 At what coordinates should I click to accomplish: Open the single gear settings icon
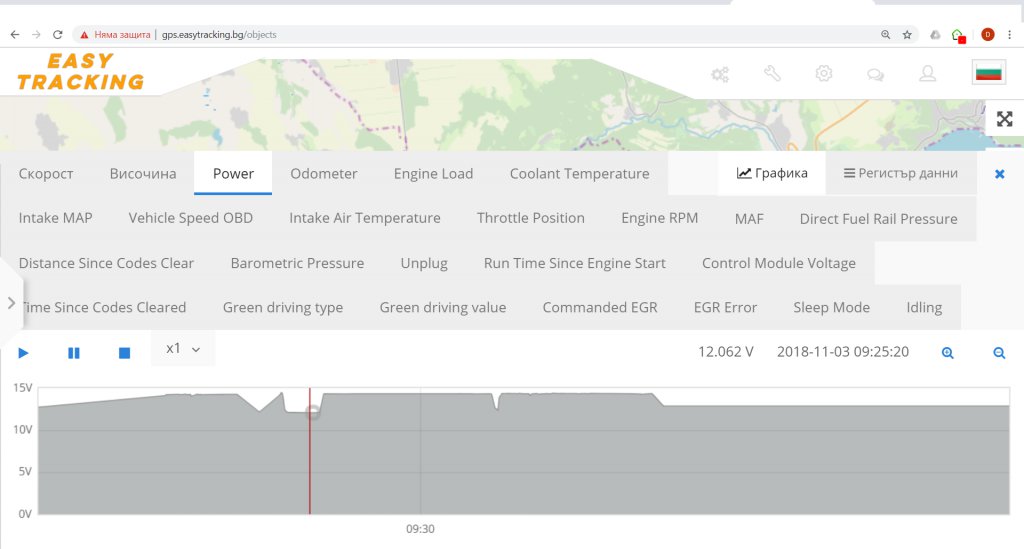(x=824, y=74)
